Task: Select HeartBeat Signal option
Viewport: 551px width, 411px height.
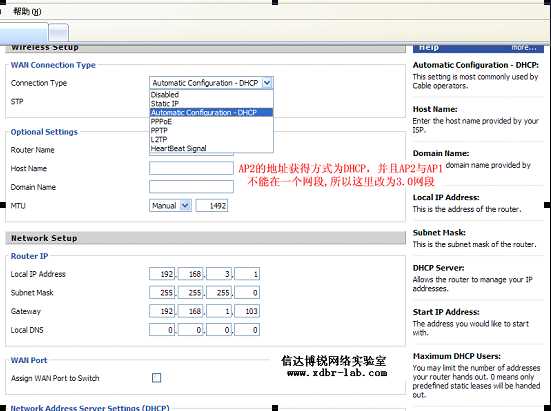Action: click(211, 148)
